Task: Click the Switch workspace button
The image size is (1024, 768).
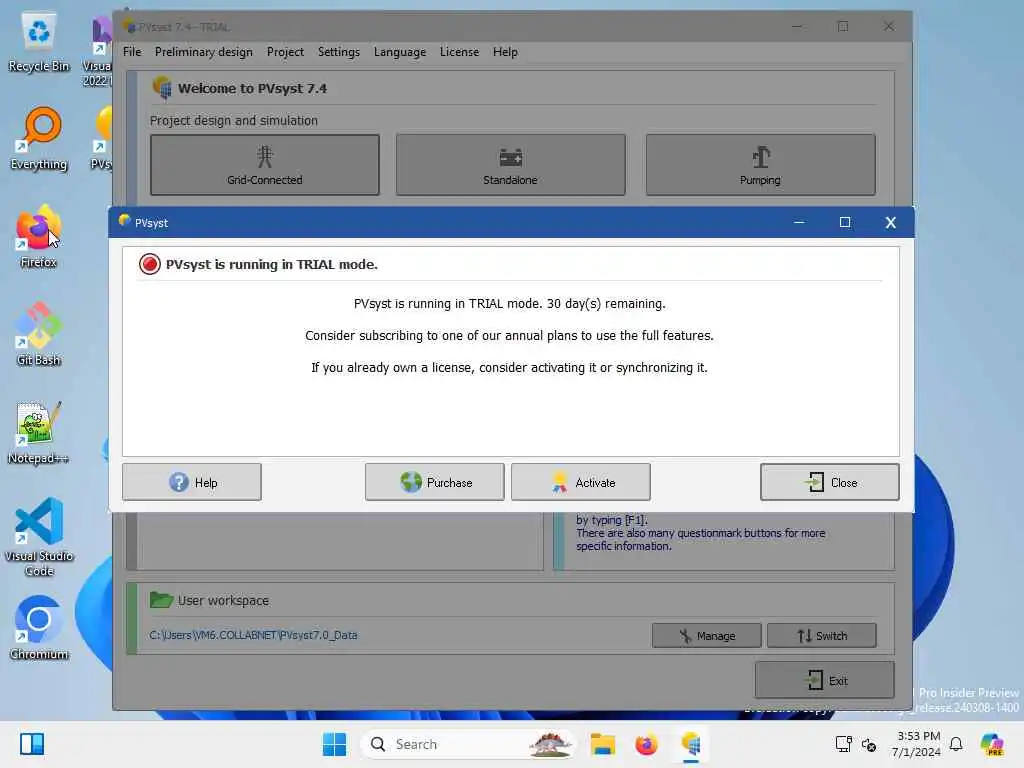Action: tap(822, 635)
